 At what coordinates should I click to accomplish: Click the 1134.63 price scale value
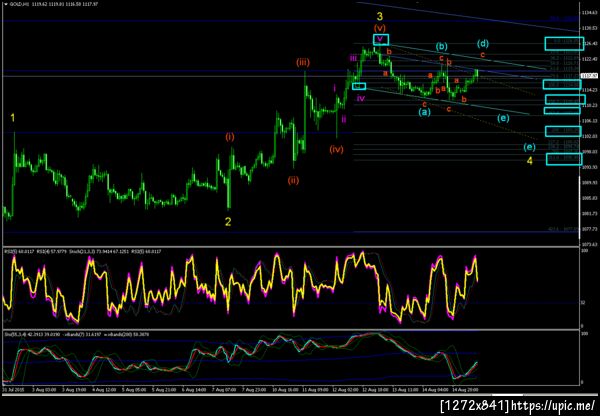click(588, 13)
